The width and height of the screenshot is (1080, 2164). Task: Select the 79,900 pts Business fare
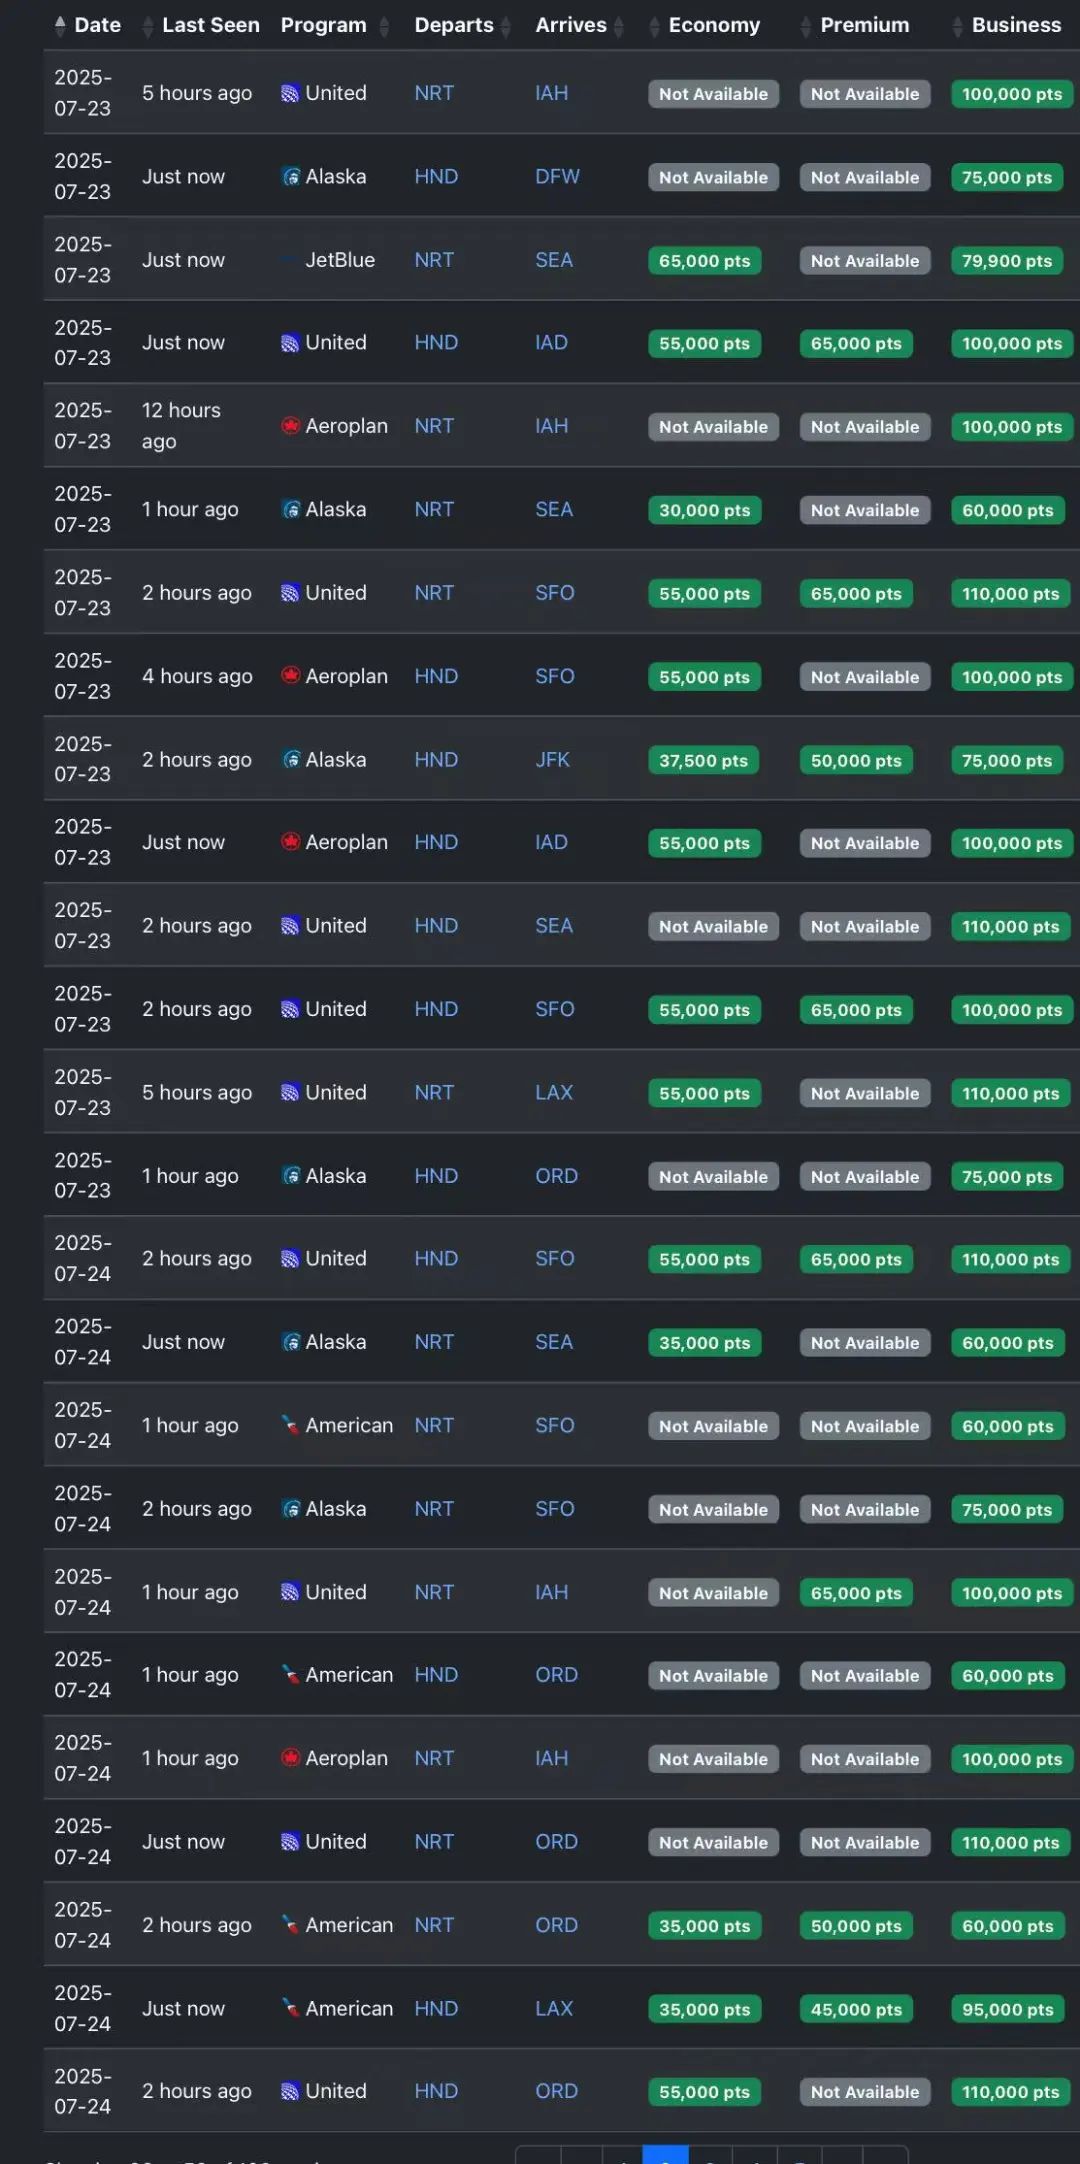(x=1006, y=261)
